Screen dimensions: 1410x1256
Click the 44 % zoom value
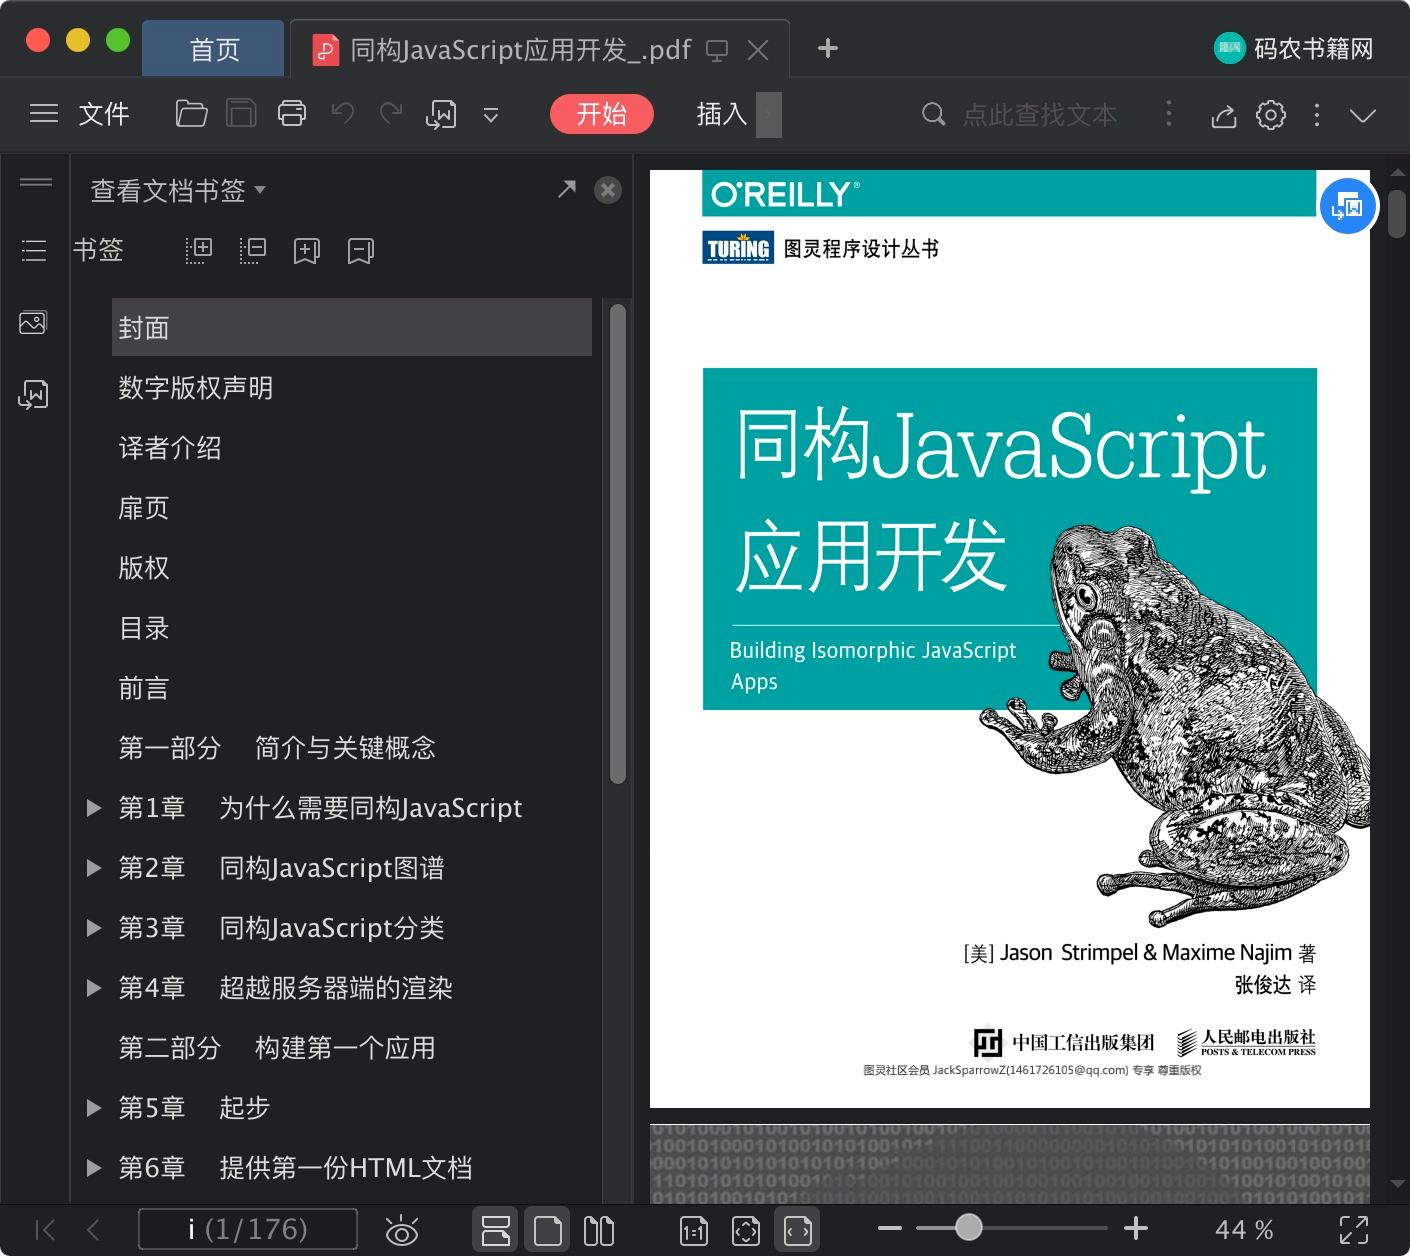click(1244, 1230)
